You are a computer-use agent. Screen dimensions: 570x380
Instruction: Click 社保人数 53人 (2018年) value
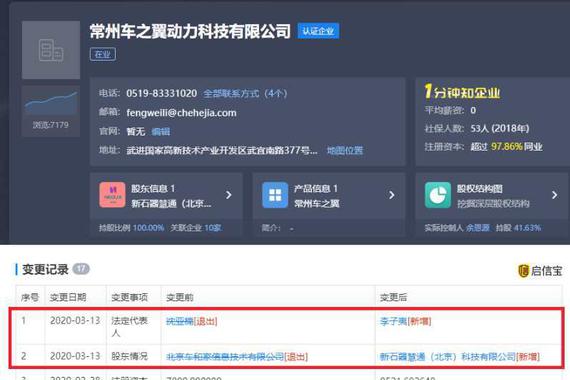500,128
